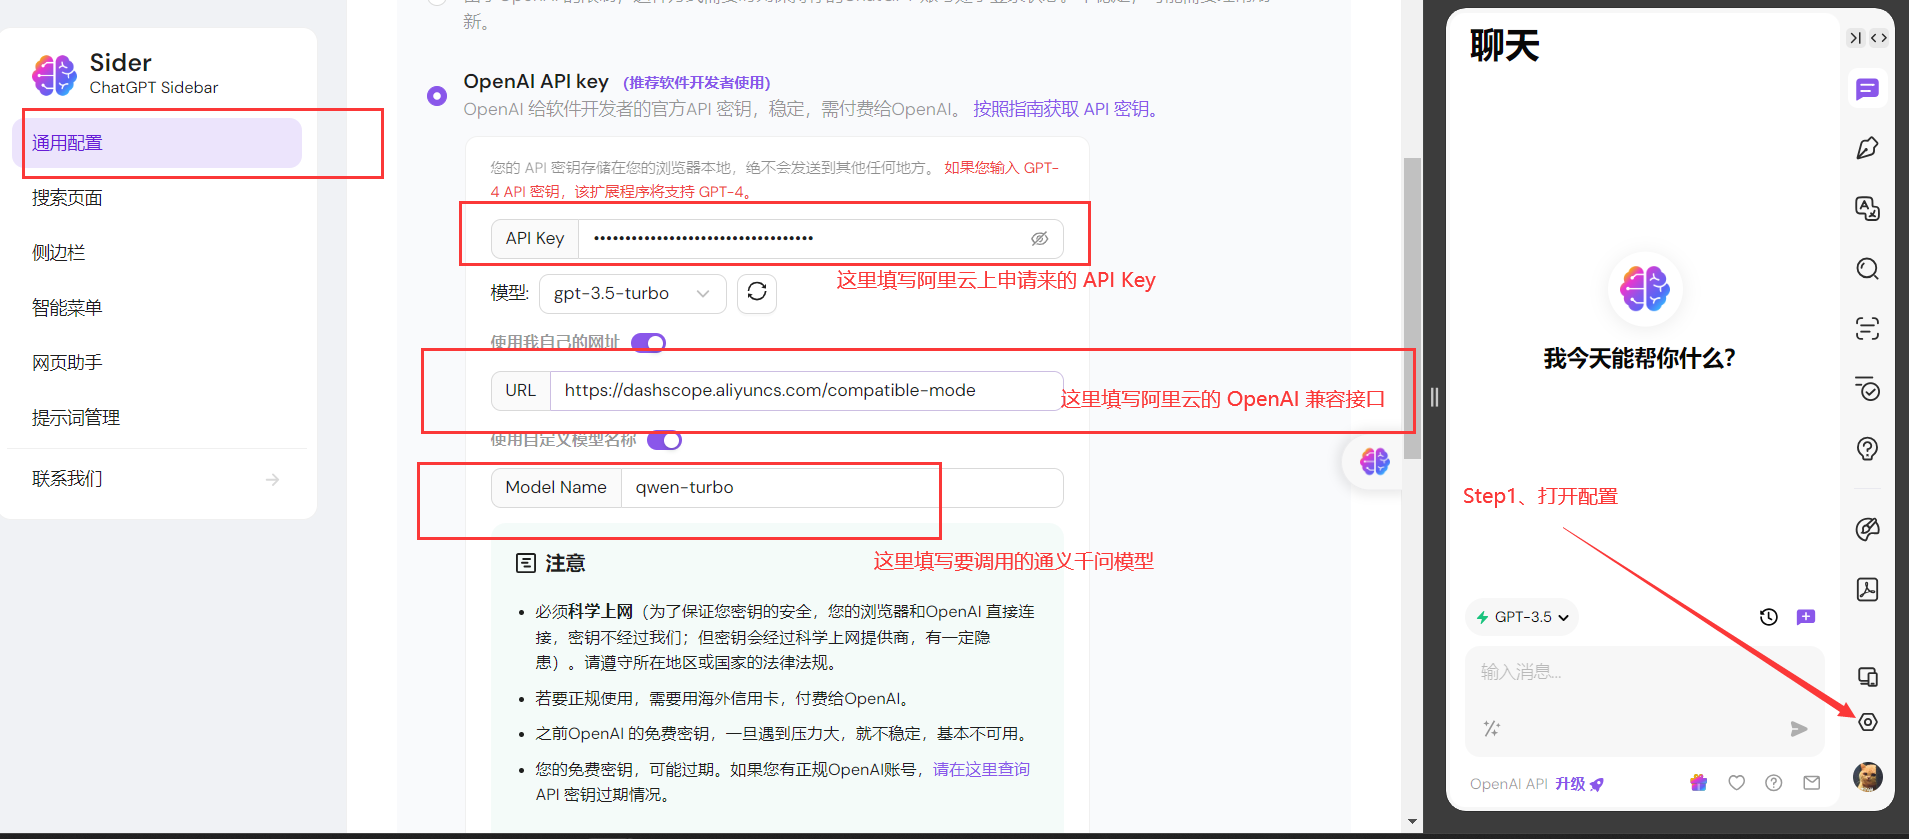Send the message with paper-plane icon
The width and height of the screenshot is (1909, 839).
(1799, 729)
